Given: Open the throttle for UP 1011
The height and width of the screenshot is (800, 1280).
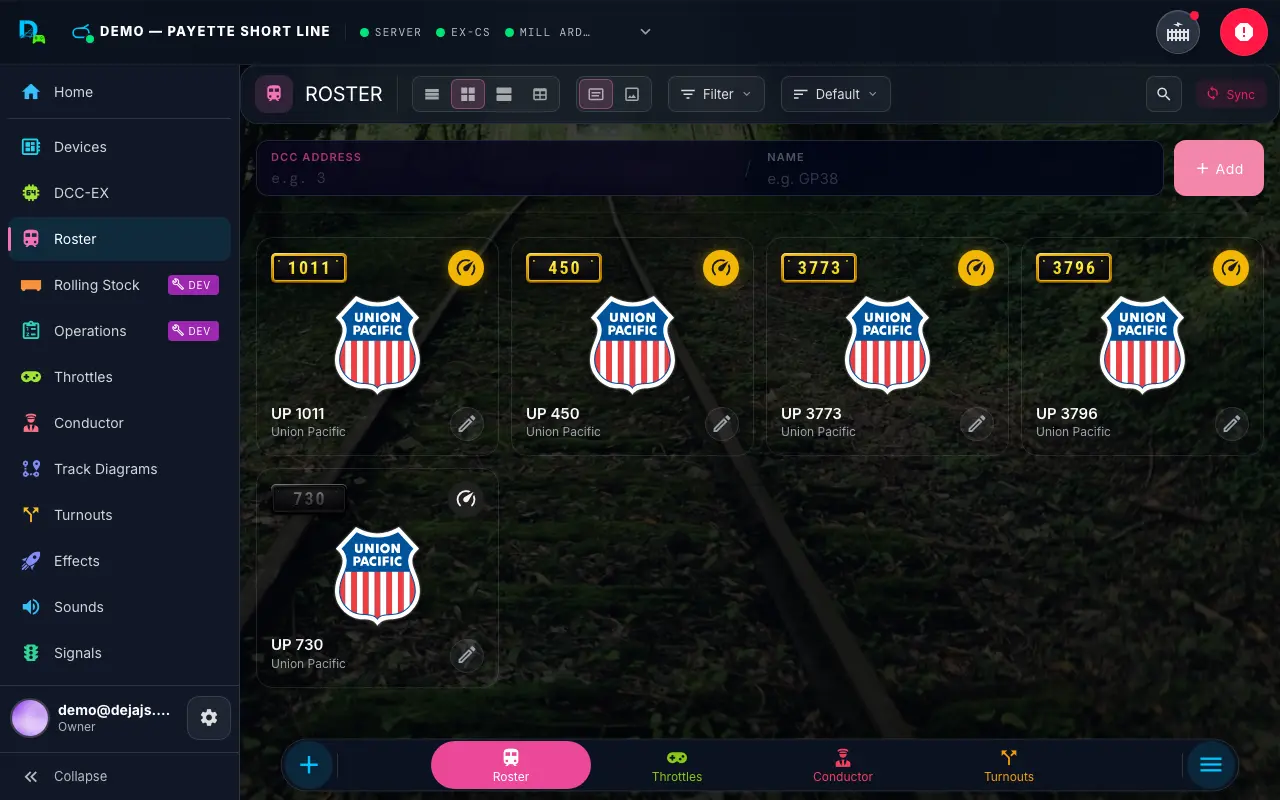Looking at the screenshot, I should pos(466,268).
